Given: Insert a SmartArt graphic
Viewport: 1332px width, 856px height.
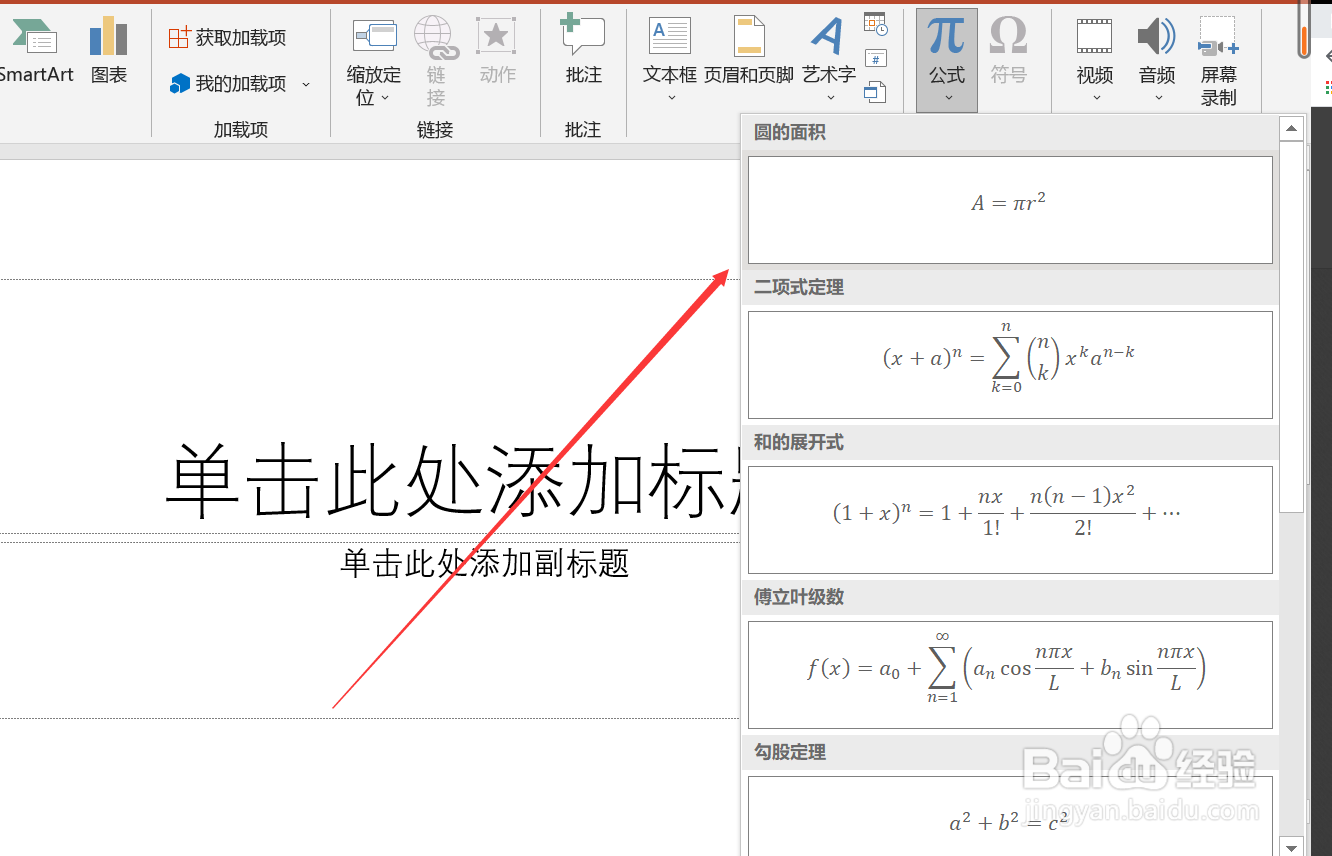Looking at the screenshot, I should click(36, 50).
